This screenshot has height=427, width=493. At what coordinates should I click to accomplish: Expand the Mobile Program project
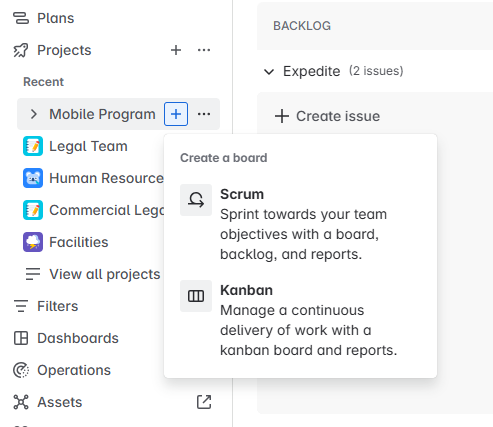click(34, 114)
